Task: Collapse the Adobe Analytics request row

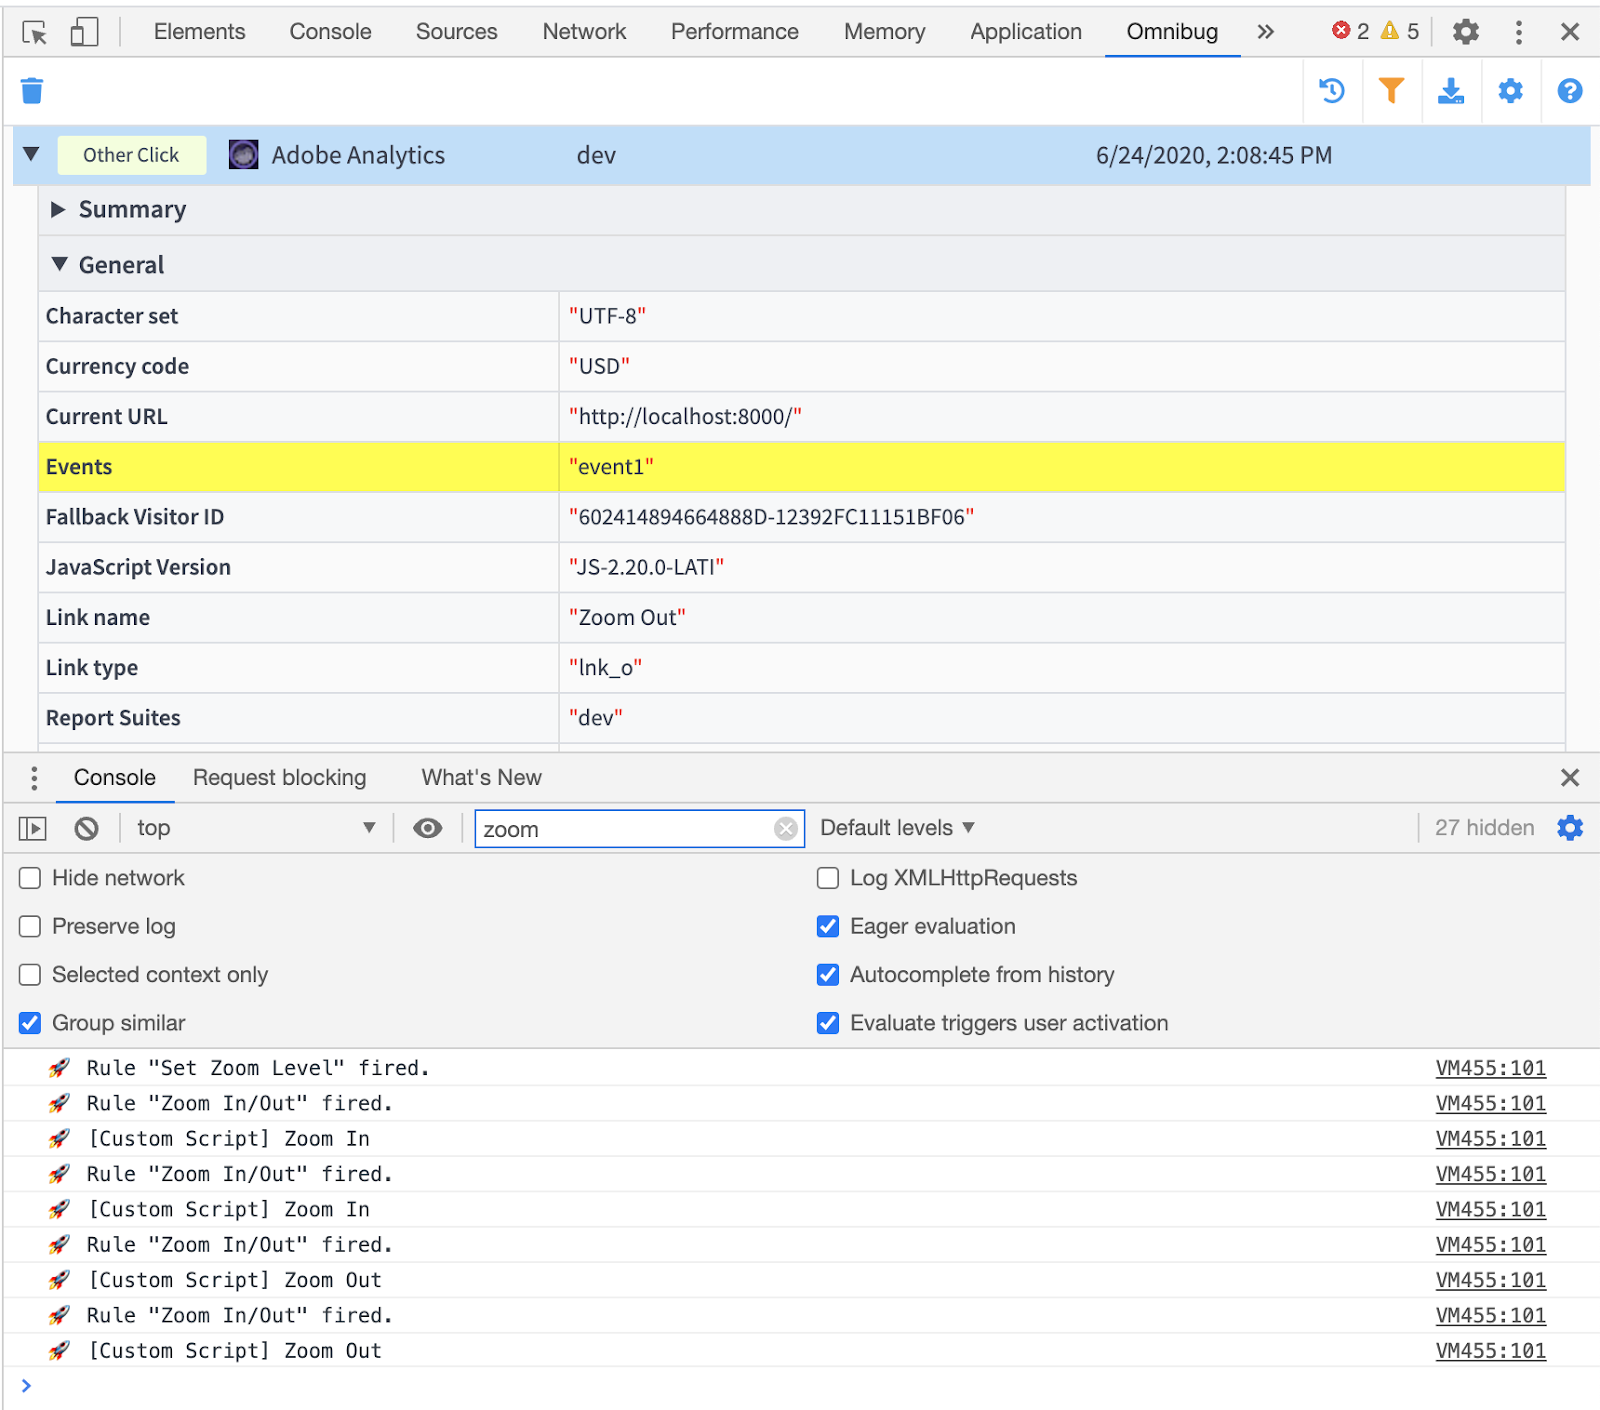Action: click(x=31, y=154)
